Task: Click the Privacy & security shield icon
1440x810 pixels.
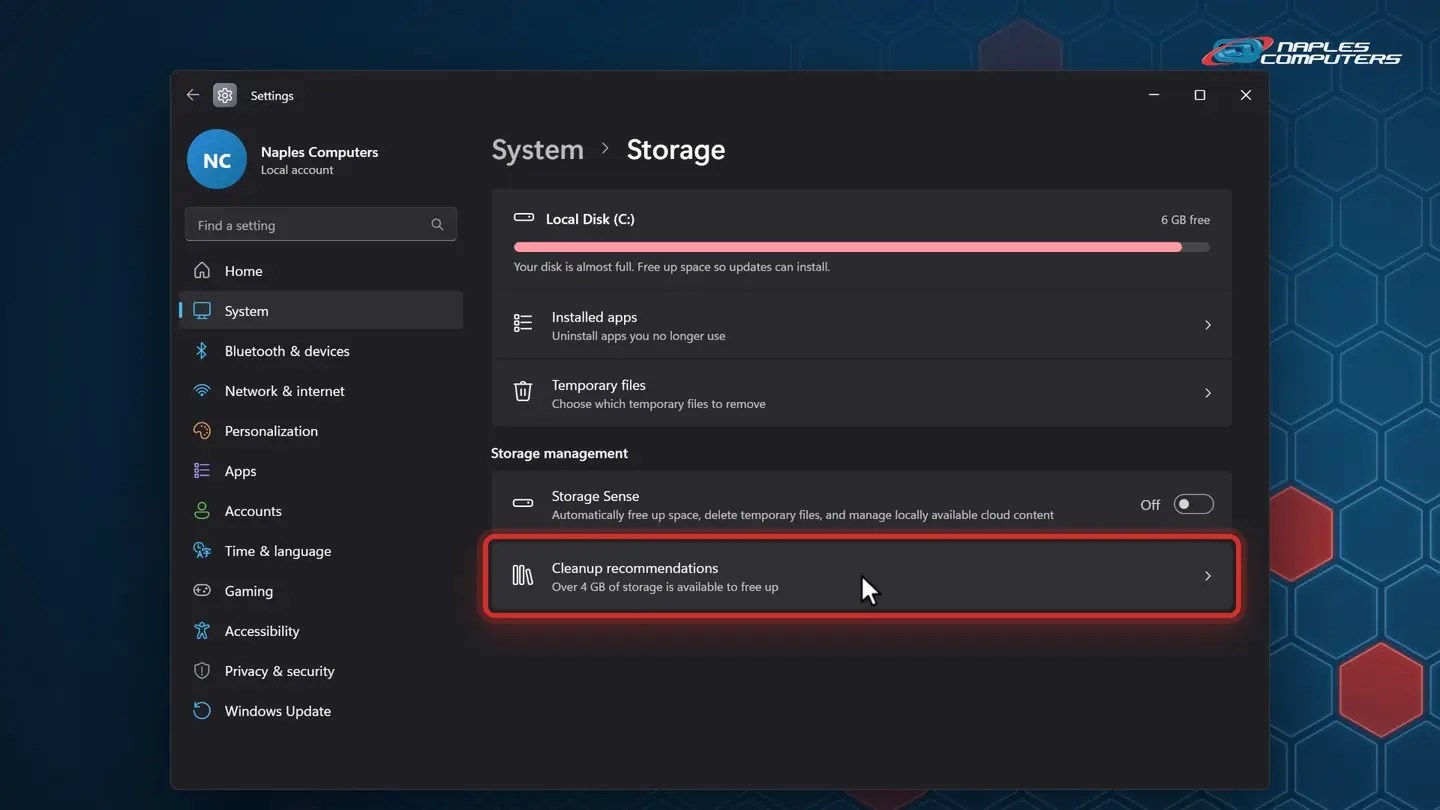Action: [x=202, y=671]
